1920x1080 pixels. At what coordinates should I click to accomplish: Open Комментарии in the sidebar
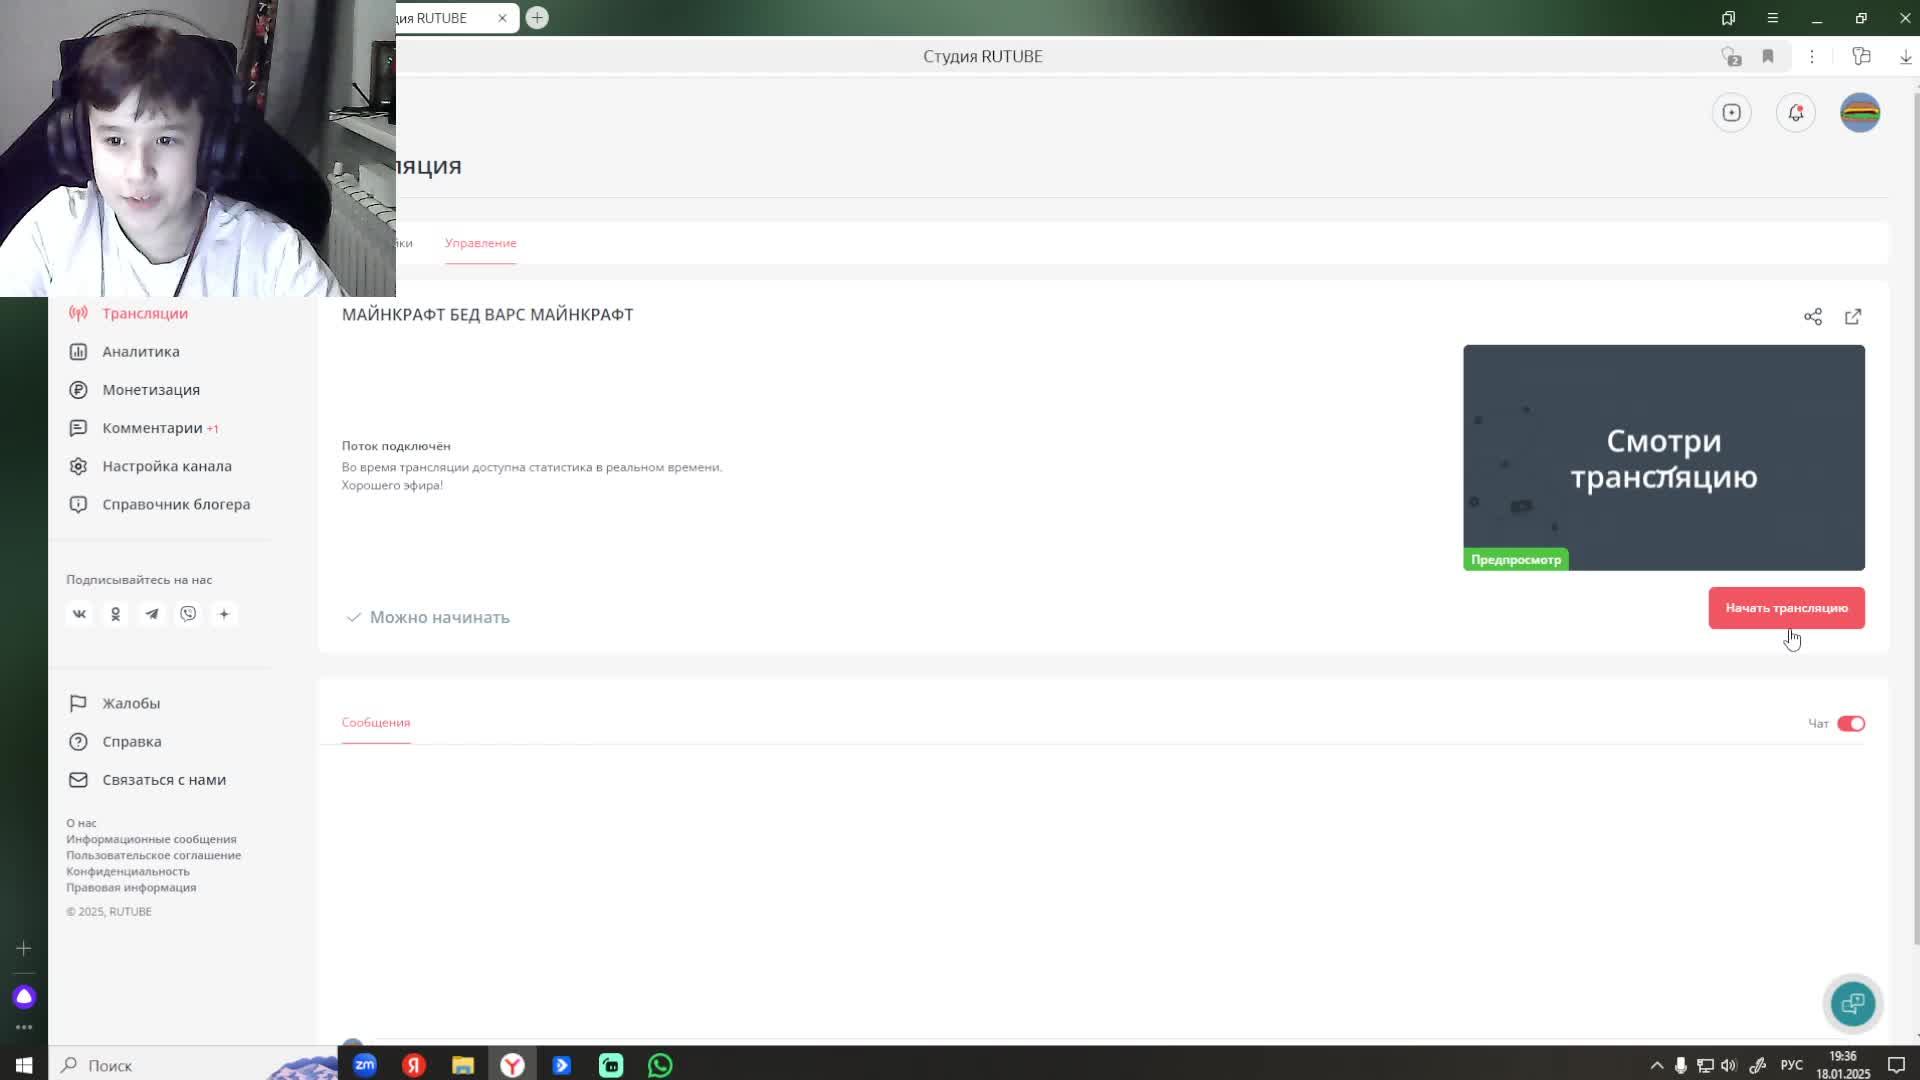152,428
